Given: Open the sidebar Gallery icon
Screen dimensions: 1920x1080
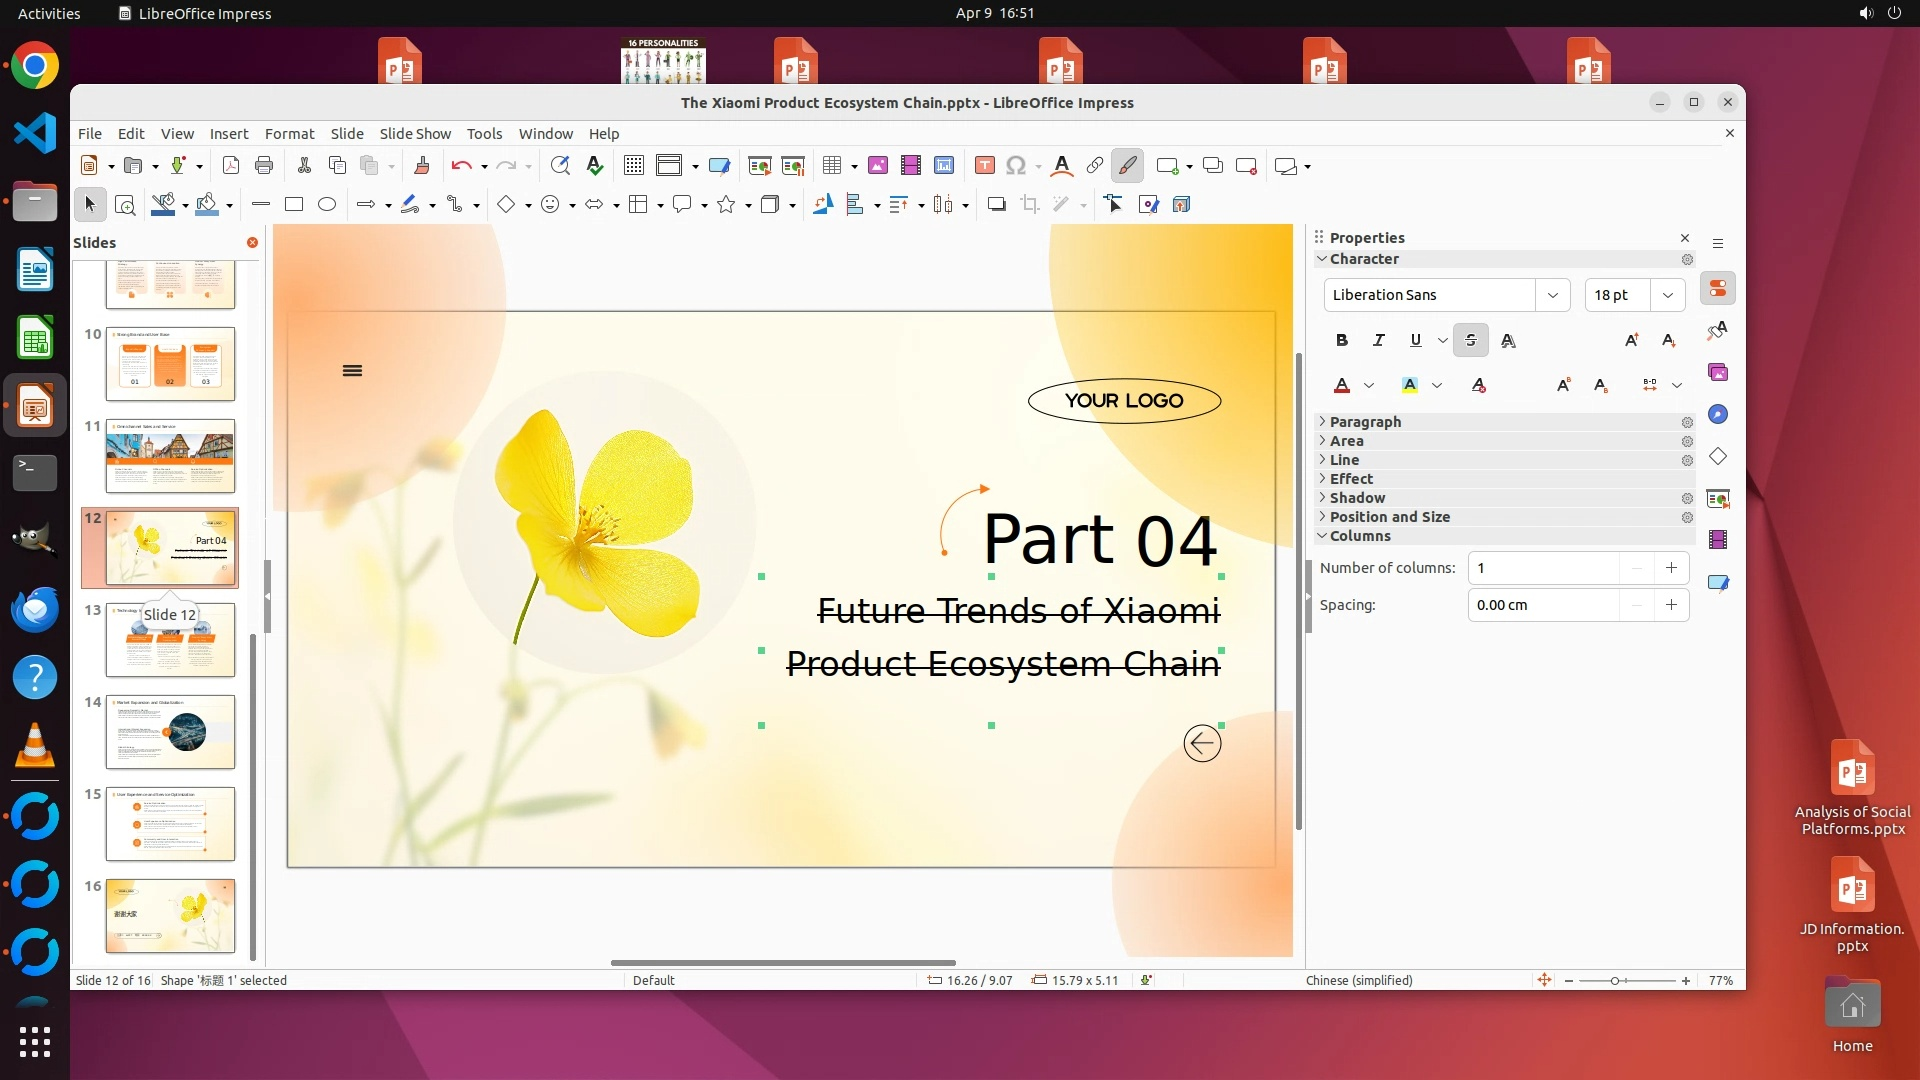Looking at the screenshot, I should (x=1718, y=373).
